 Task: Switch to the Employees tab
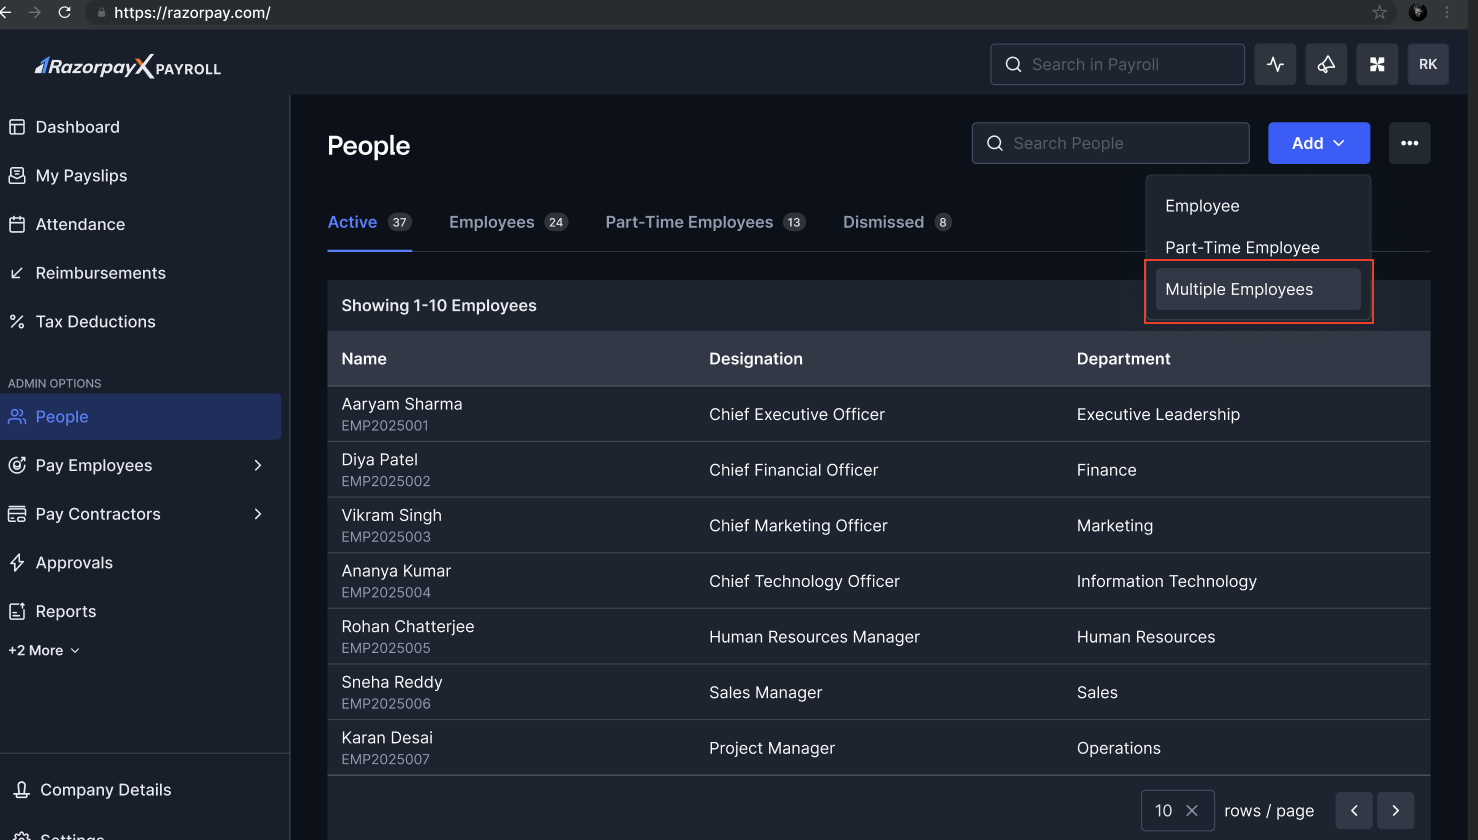pyautogui.click(x=508, y=222)
